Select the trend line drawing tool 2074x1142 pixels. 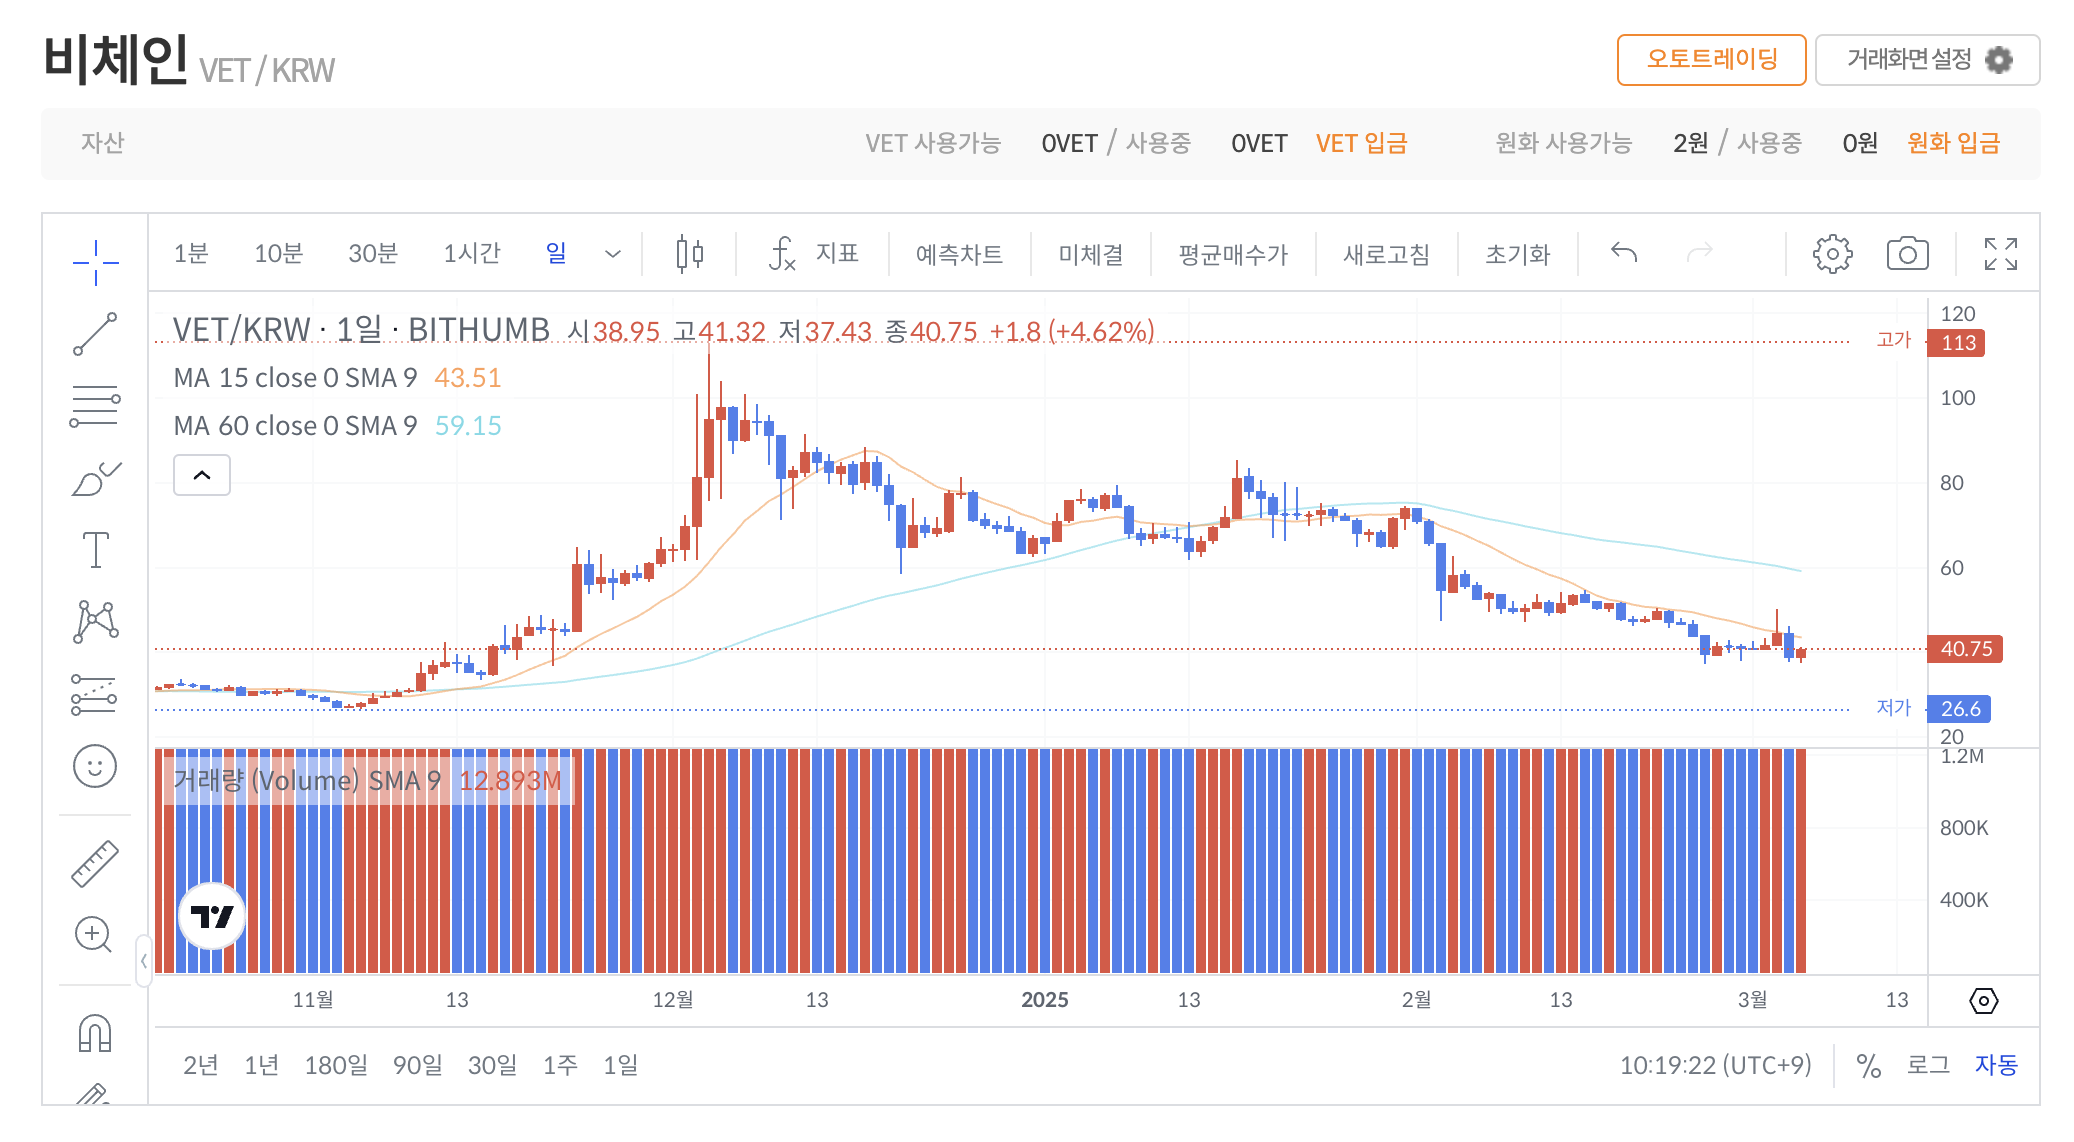(95, 334)
